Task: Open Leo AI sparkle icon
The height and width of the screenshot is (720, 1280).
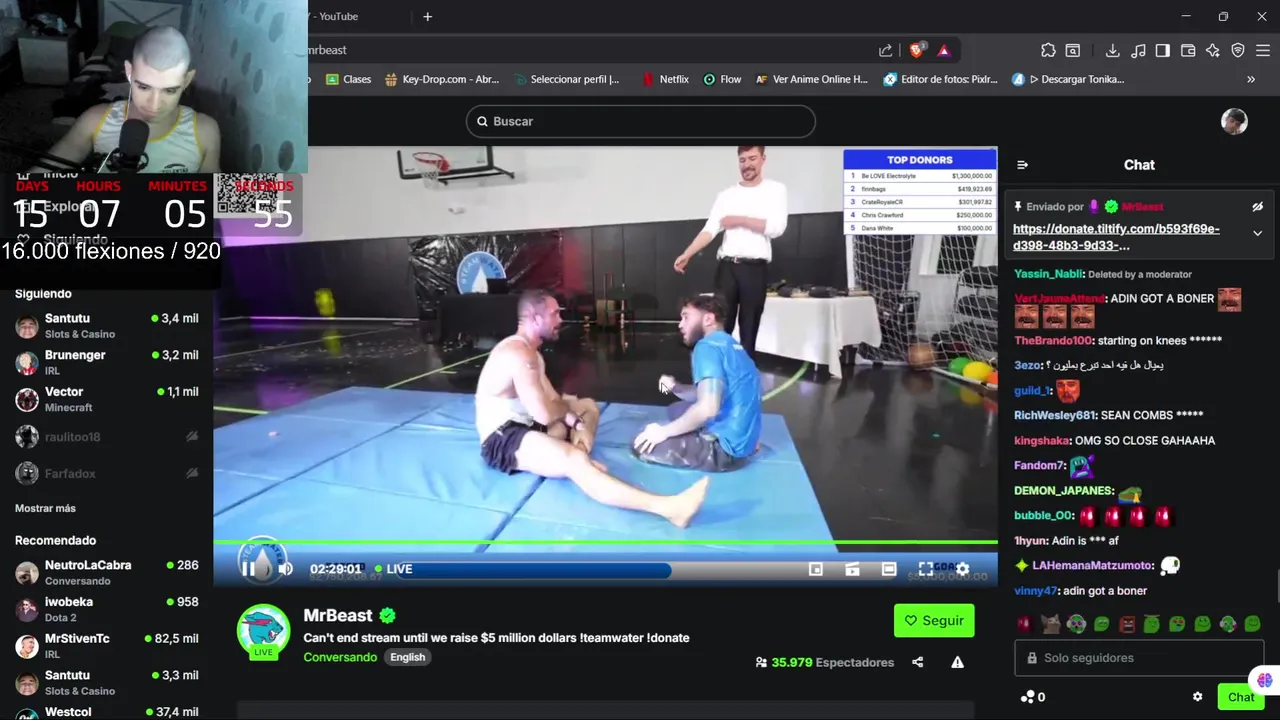Action: pyautogui.click(x=1213, y=50)
